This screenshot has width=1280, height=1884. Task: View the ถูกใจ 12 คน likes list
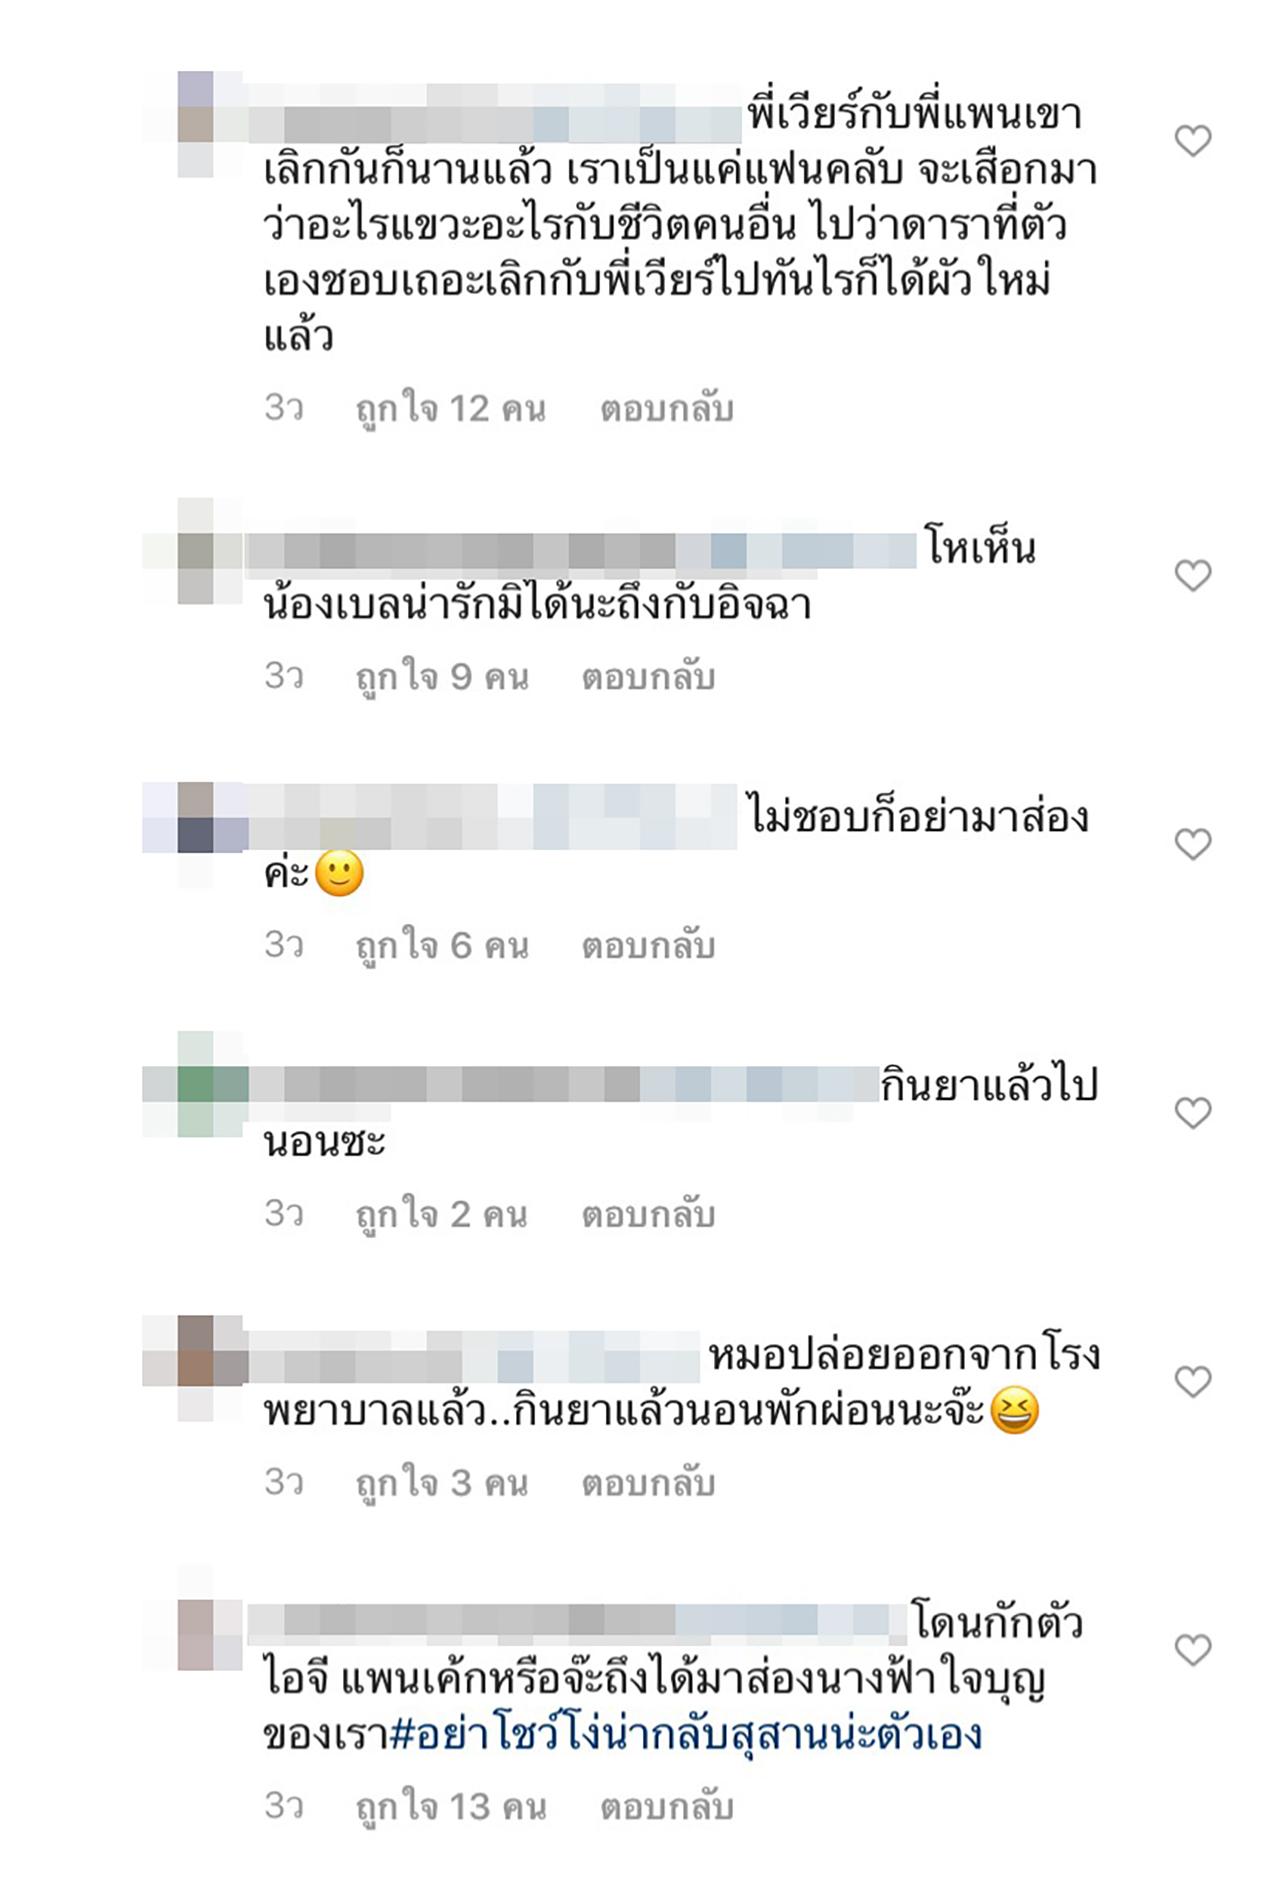(x=451, y=409)
